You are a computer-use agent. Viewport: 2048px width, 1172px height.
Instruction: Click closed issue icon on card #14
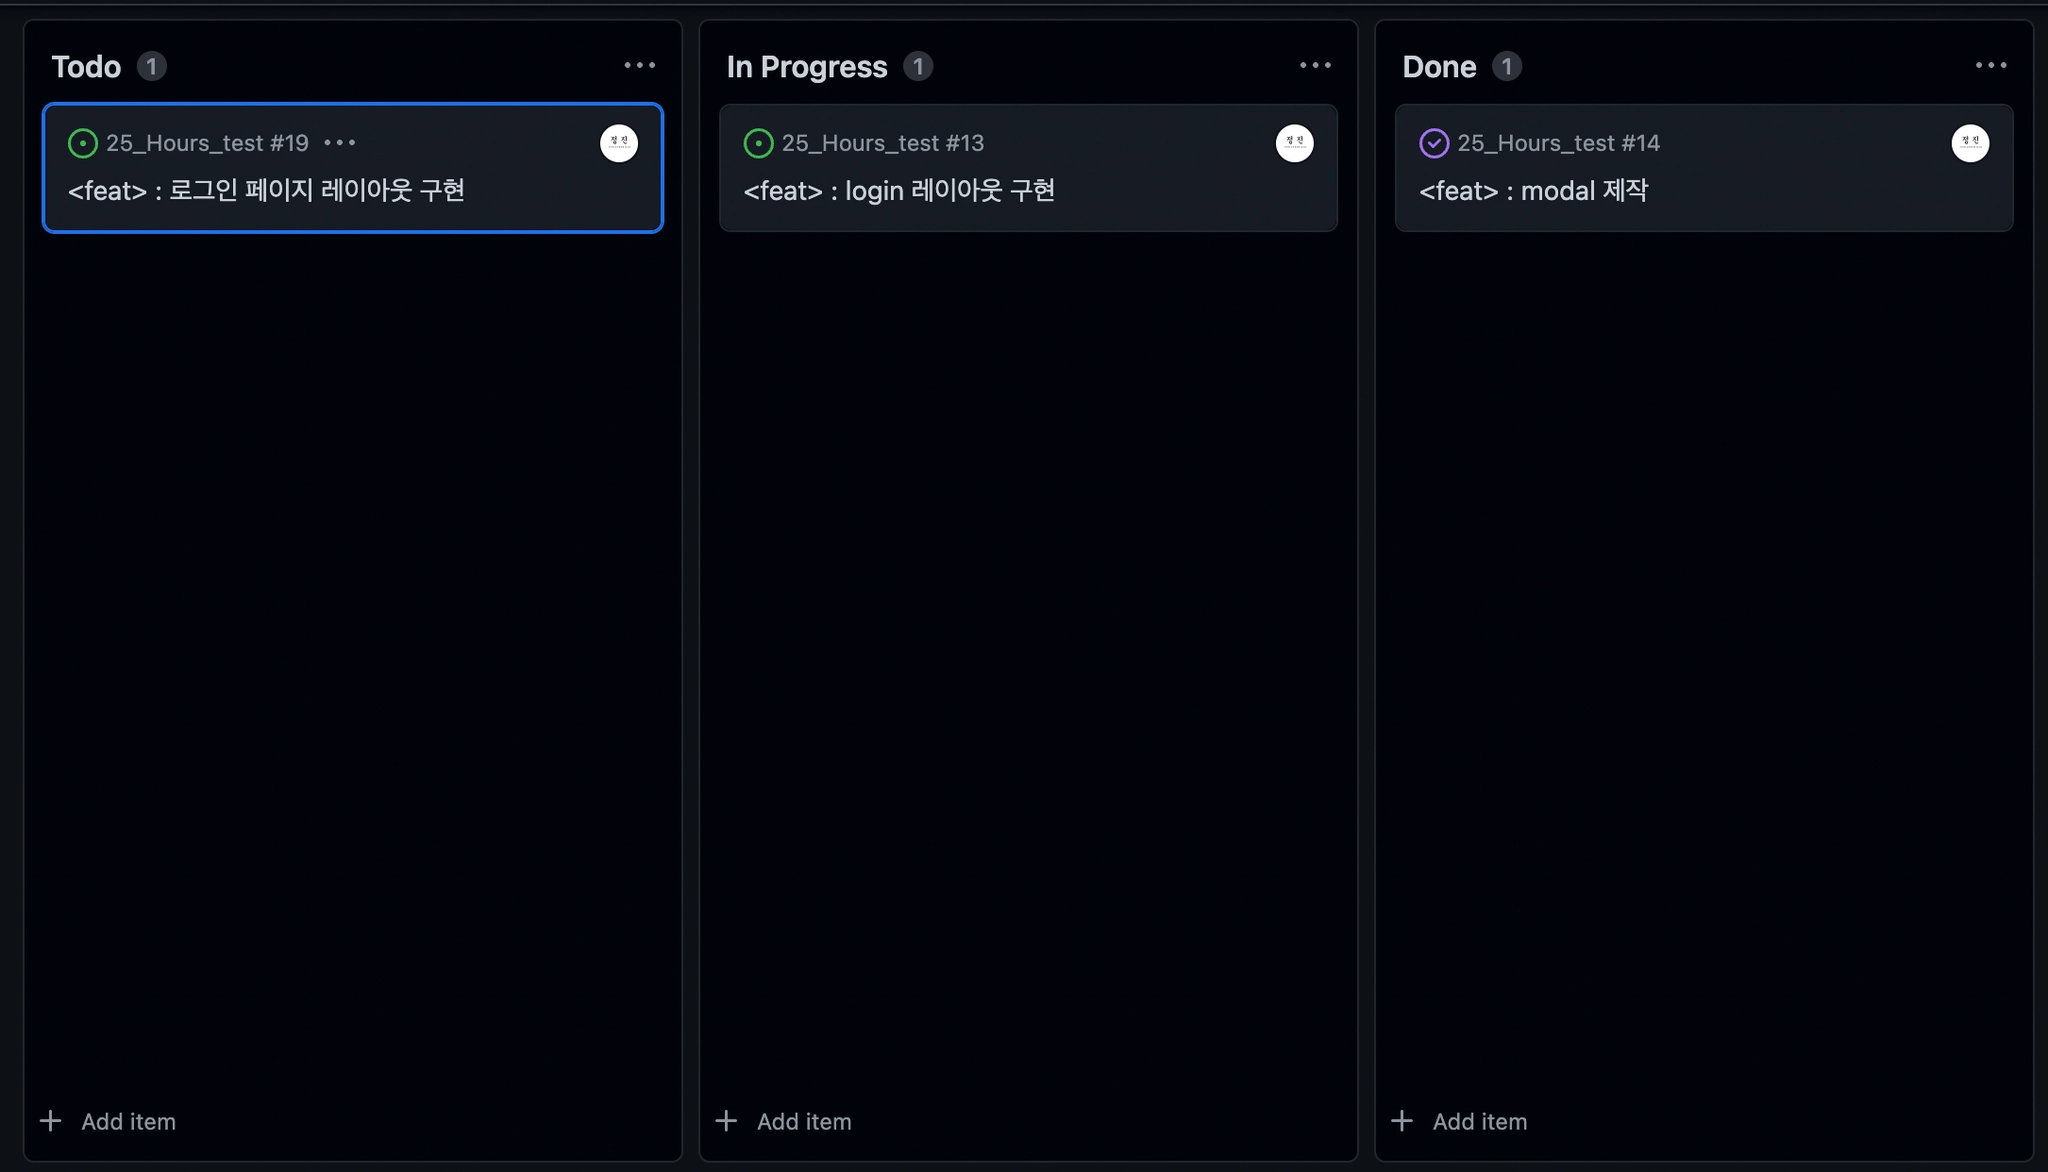click(x=1434, y=143)
